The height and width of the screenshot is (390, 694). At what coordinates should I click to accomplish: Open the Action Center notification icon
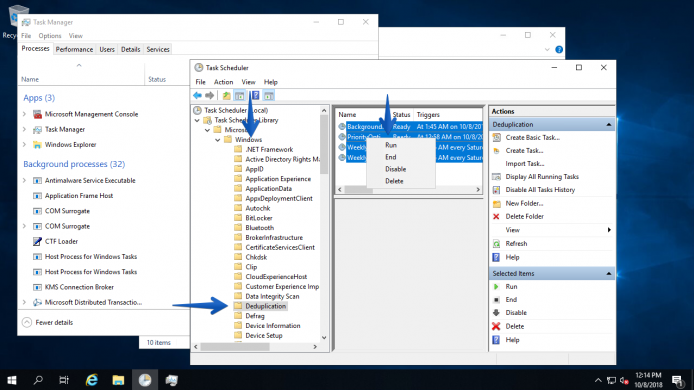[x=678, y=380]
